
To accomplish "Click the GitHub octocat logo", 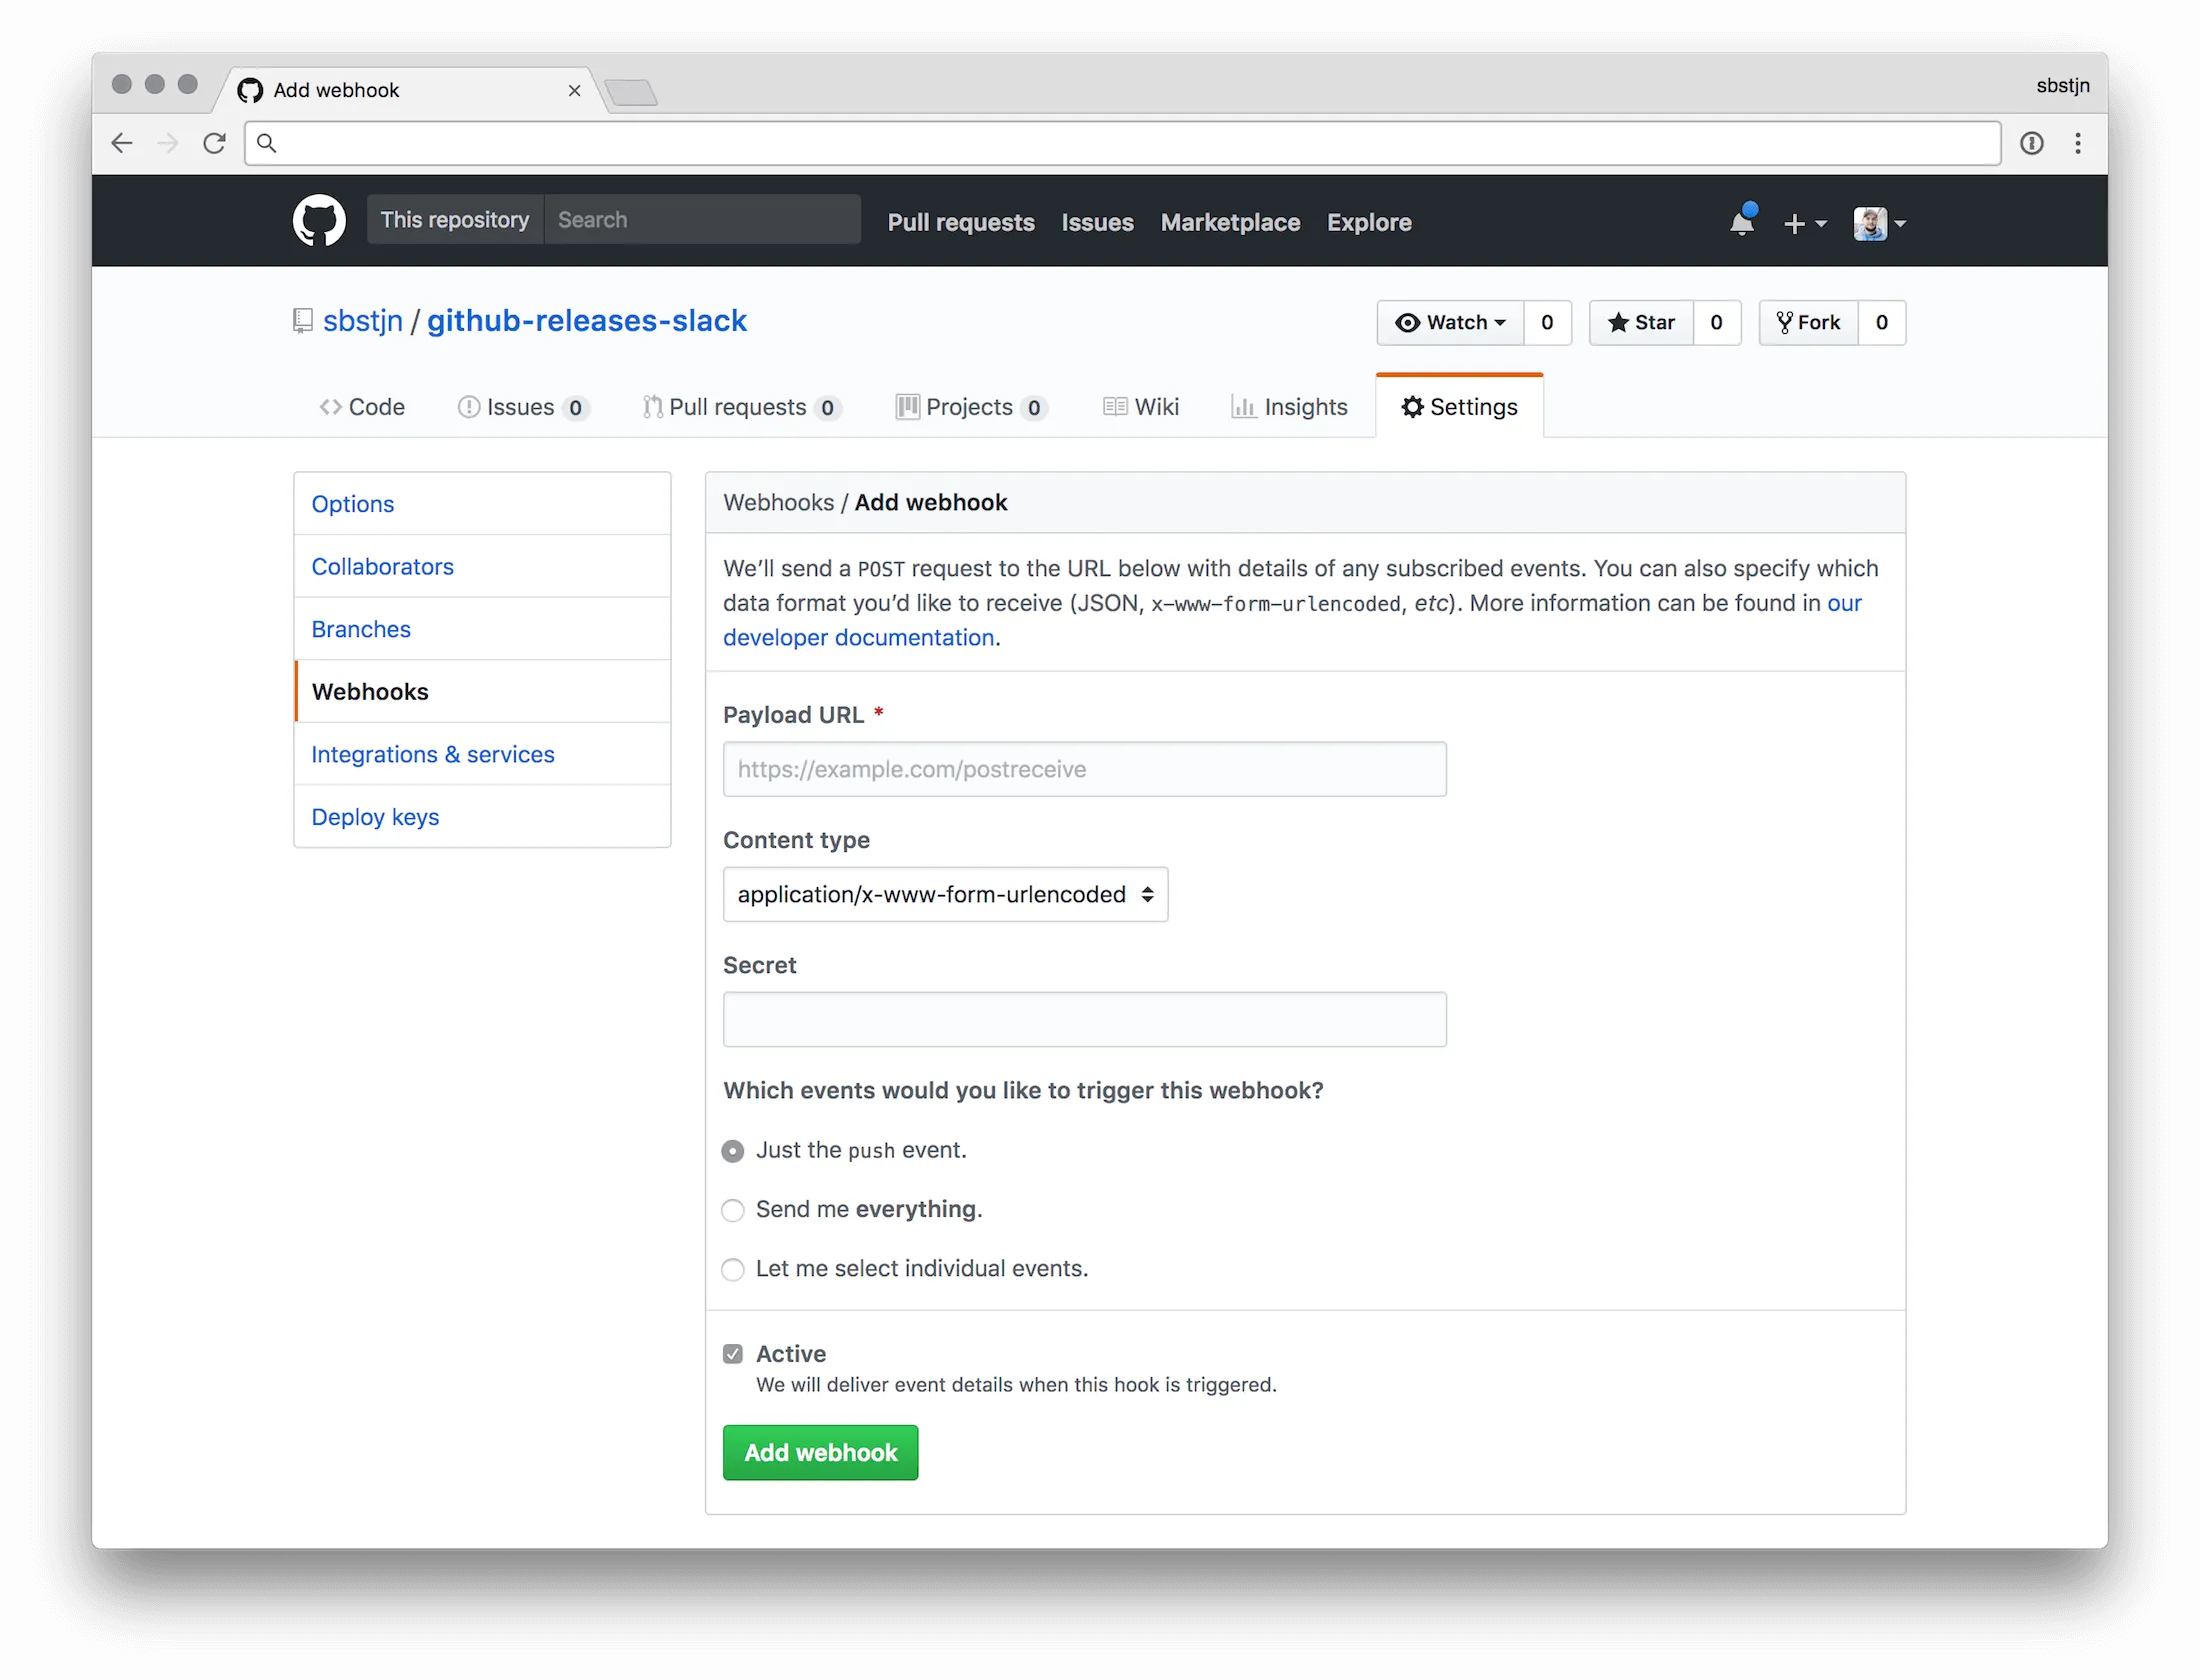I will tap(318, 220).
